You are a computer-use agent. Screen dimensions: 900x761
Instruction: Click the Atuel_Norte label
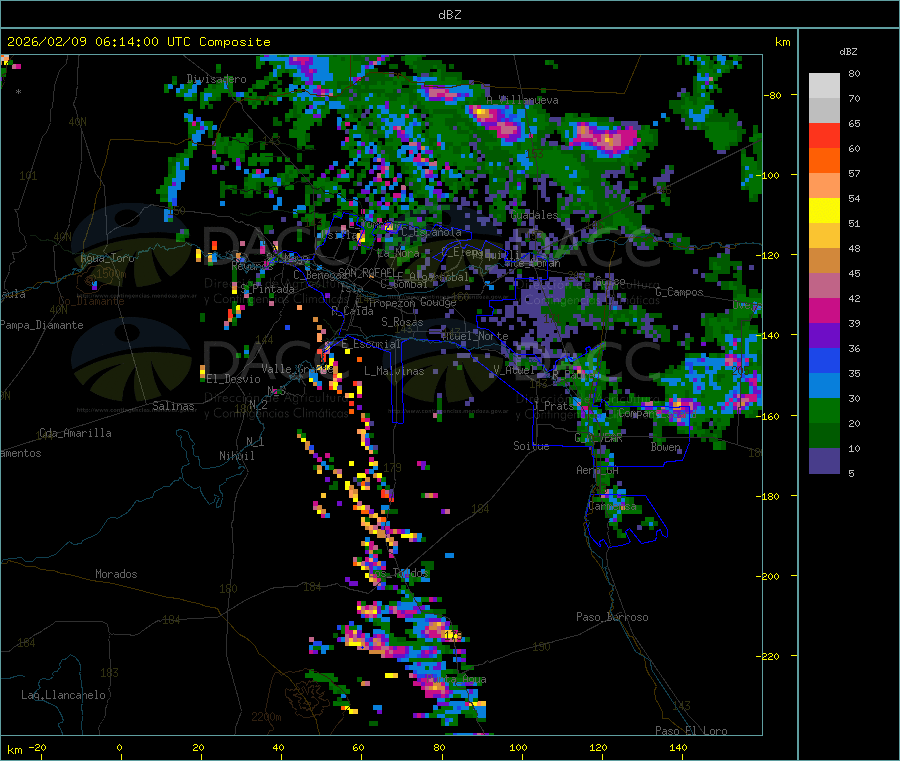coord(475,336)
